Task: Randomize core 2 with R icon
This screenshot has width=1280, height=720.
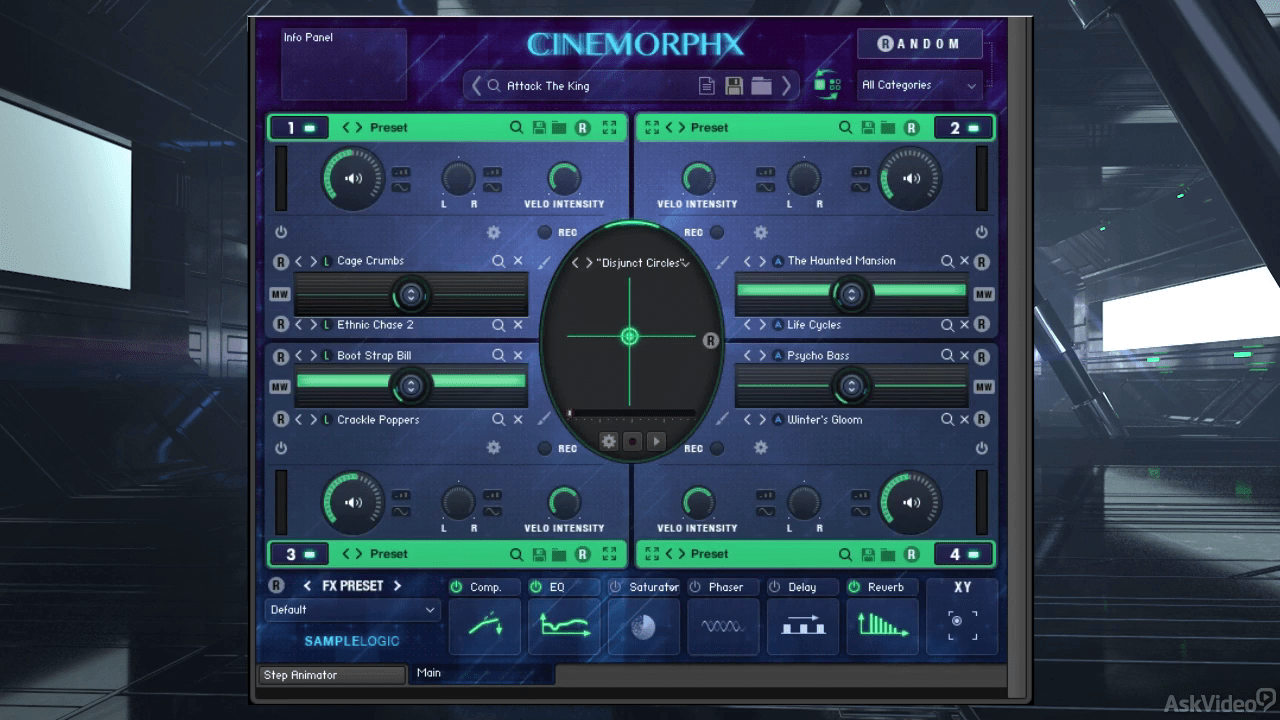Action: coord(911,128)
